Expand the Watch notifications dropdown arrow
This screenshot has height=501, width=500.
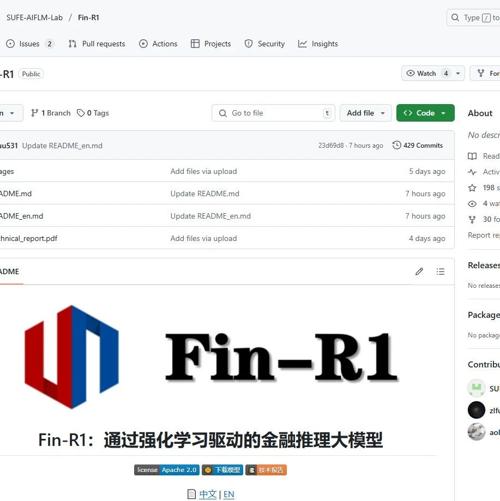click(x=458, y=73)
